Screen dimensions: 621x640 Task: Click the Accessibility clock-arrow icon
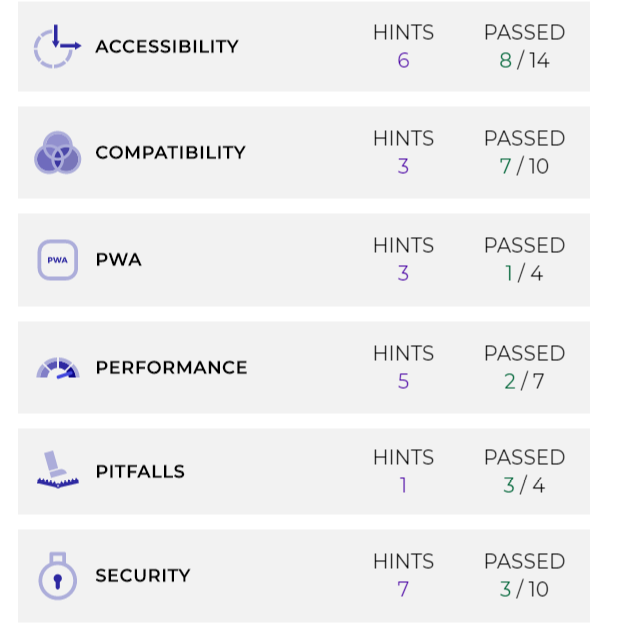[x=57, y=46]
